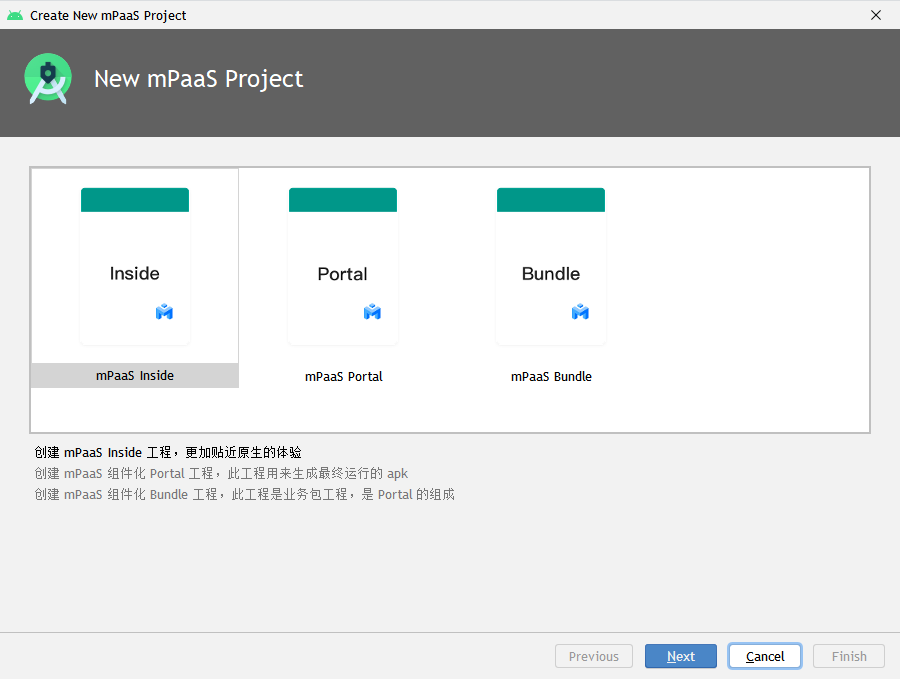Click the green header bar of the Bundle card
Image resolution: width=900 pixels, height=679 pixels.
point(551,200)
